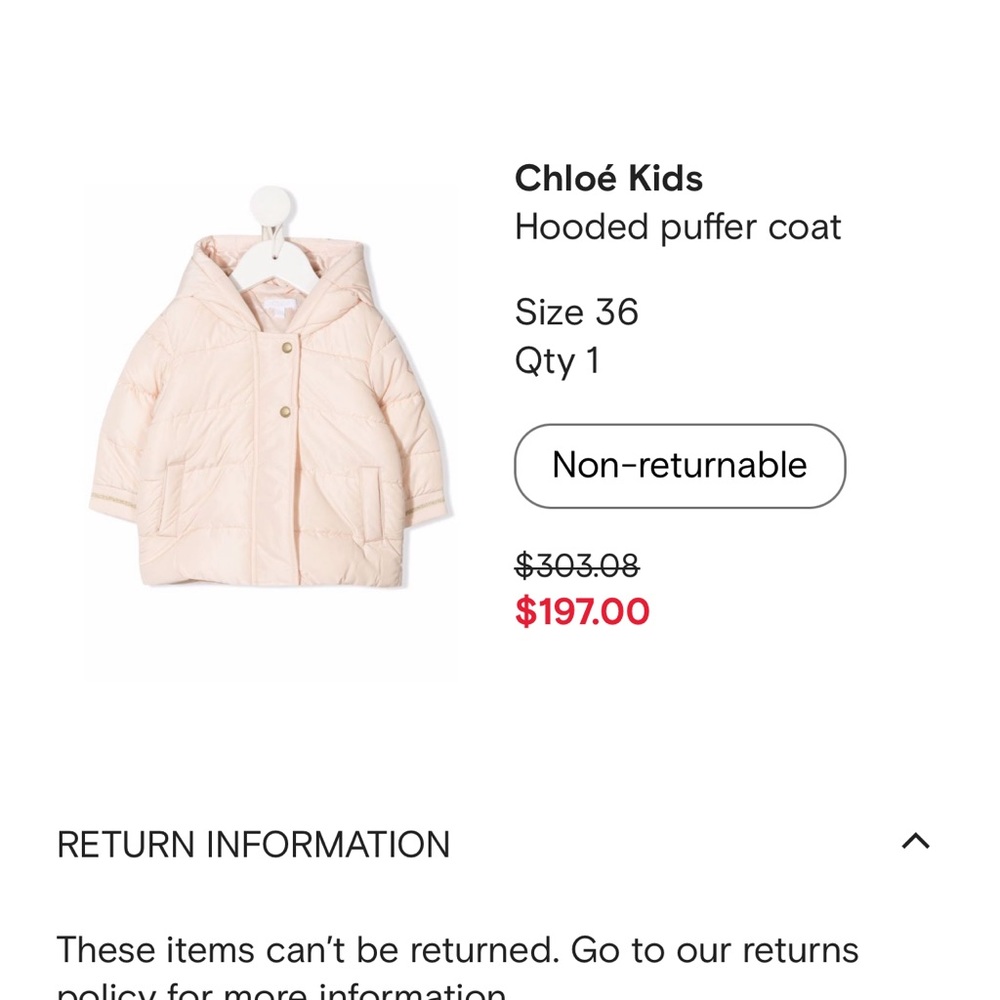
Task: Select the Size 36 label
Action: [576, 312]
